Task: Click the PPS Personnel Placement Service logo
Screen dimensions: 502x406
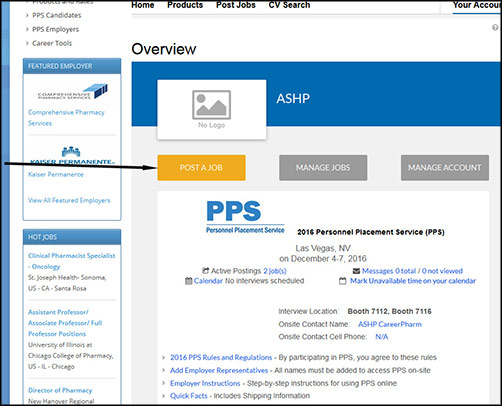Action: click(245, 217)
